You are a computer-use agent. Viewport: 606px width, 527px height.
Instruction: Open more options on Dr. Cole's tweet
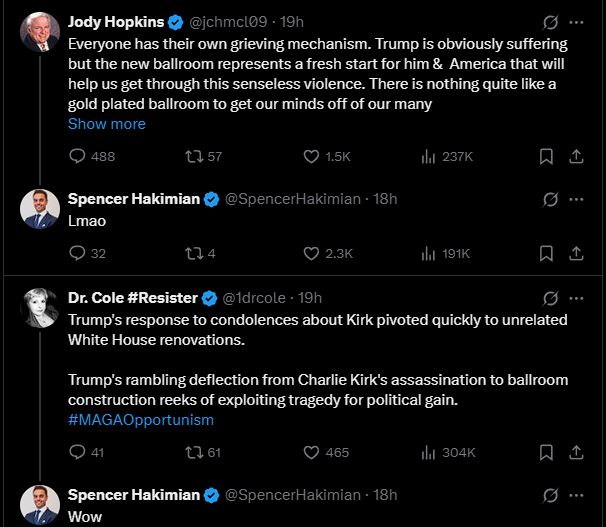(x=576, y=298)
